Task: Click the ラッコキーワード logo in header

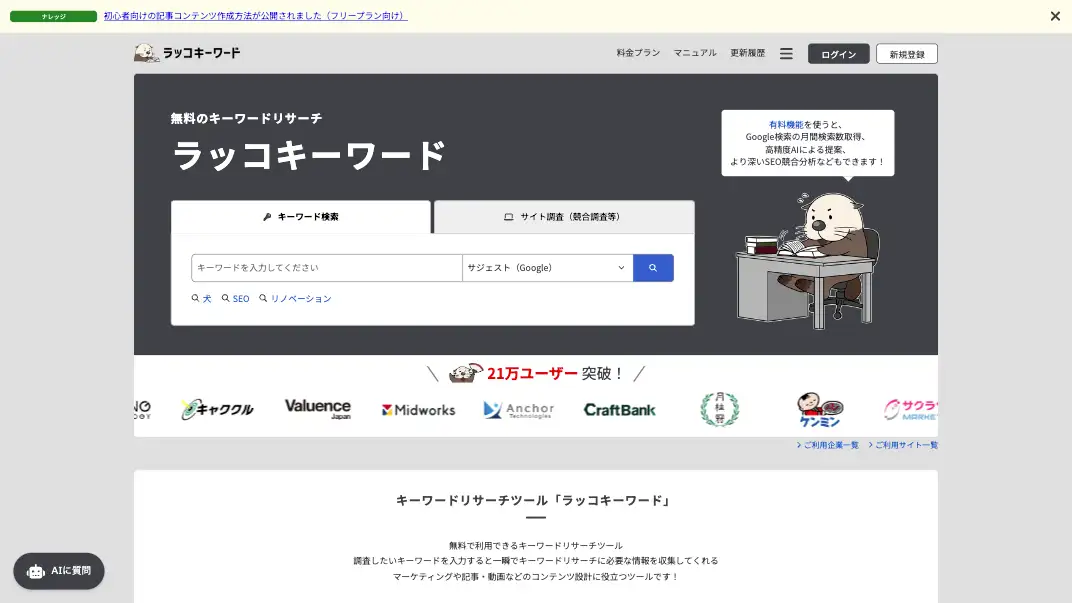Action: 187,53
